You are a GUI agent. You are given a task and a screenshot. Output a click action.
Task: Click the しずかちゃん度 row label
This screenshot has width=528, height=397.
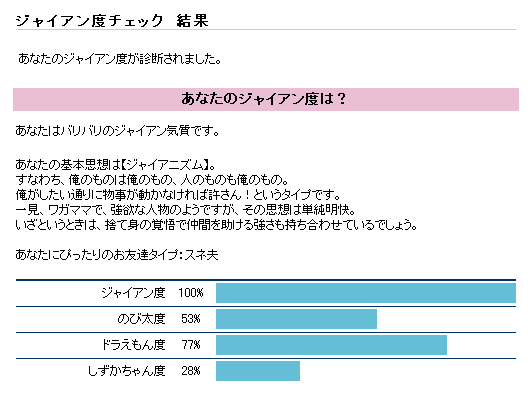tap(127, 371)
